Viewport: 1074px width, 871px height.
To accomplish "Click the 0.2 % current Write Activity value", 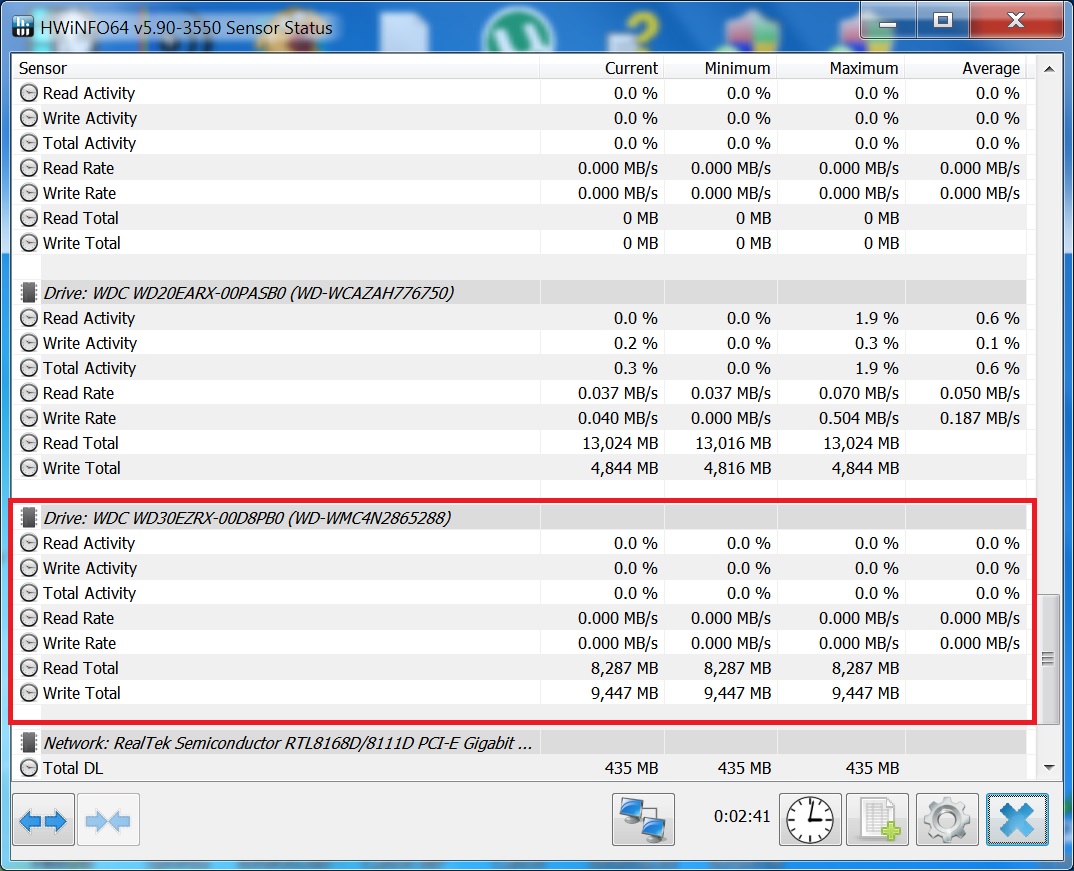I will point(636,343).
